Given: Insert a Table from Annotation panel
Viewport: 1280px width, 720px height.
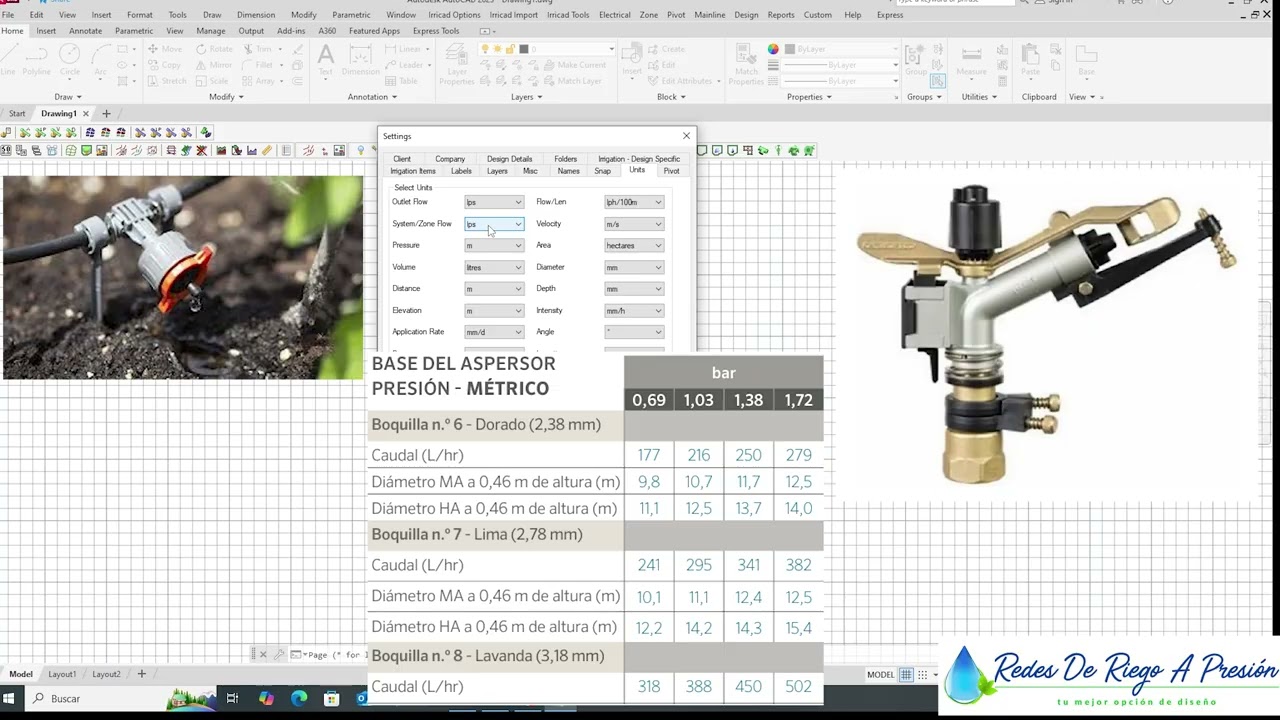Looking at the screenshot, I should 401,81.
